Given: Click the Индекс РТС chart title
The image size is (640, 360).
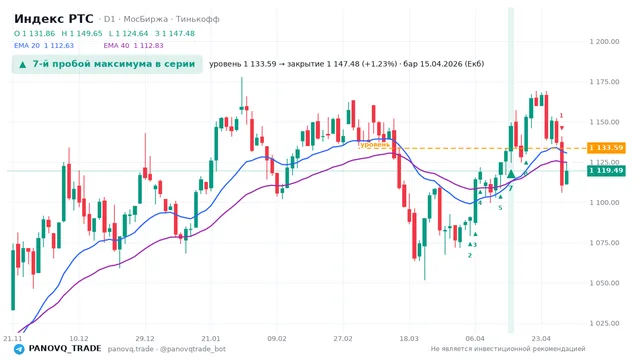Looking at the screenshot, I should [x=53, y=19].
